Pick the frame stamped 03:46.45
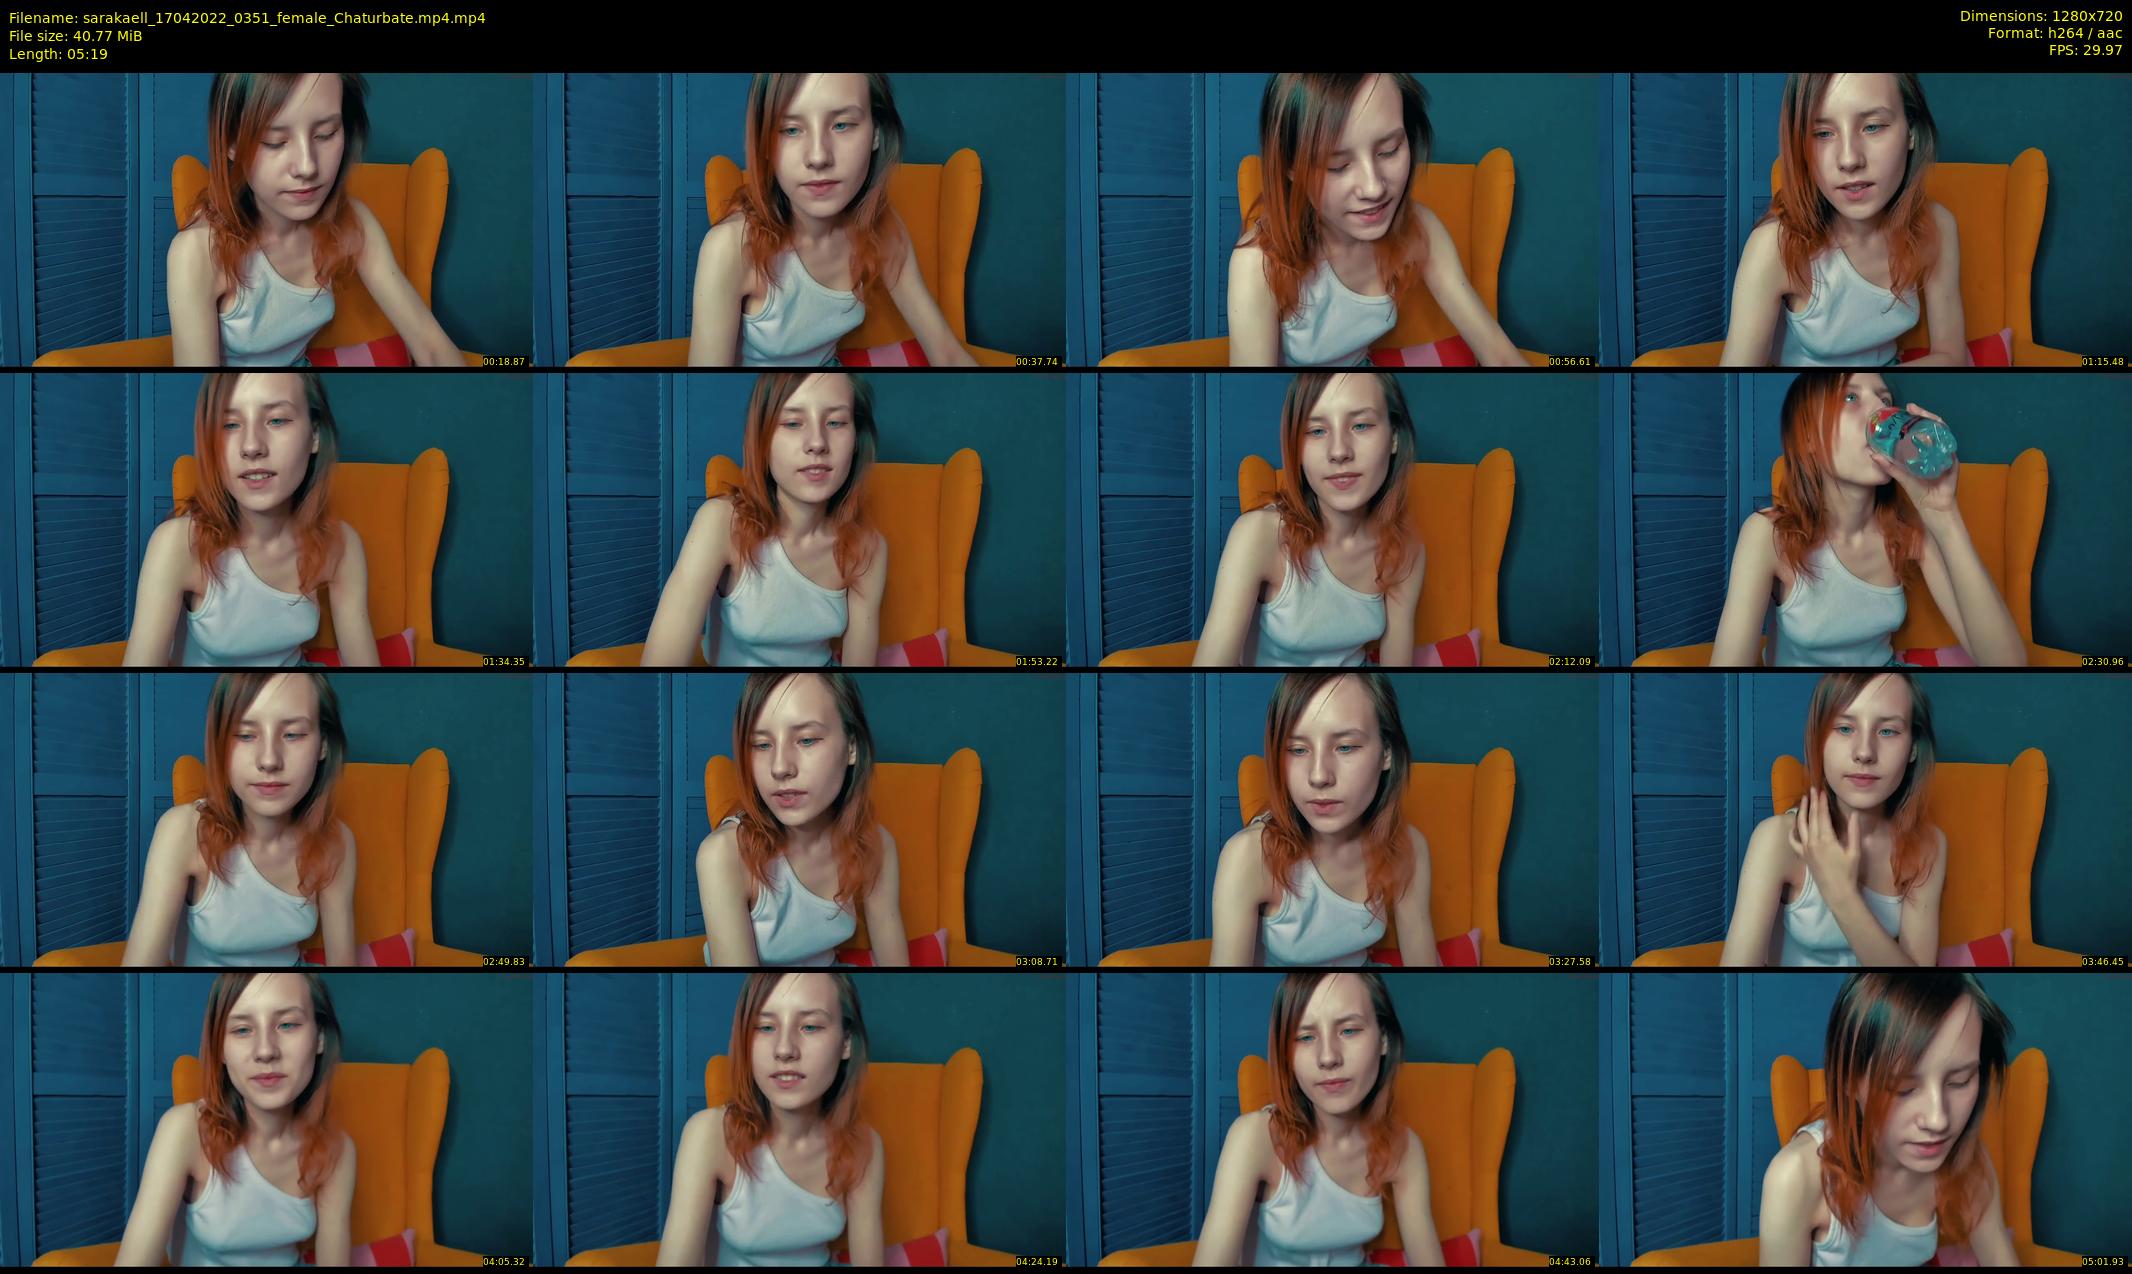Image resolution: width=2132 pixels, height=1274 pixels. (x=1865, y=820)
